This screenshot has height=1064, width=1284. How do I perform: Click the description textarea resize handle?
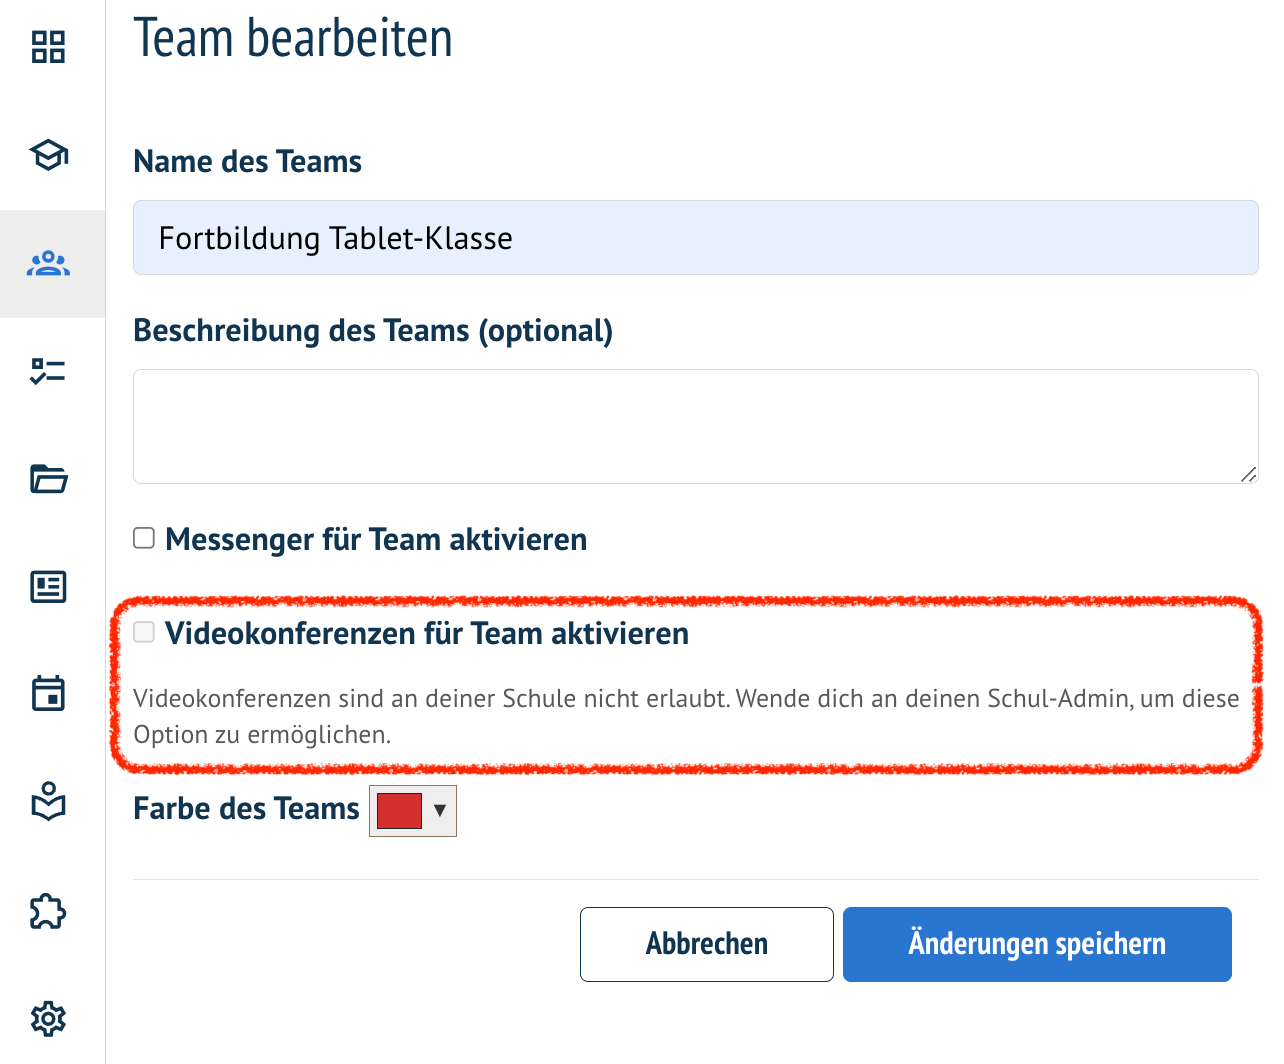pyautogui.click(x=1248, y=475)
